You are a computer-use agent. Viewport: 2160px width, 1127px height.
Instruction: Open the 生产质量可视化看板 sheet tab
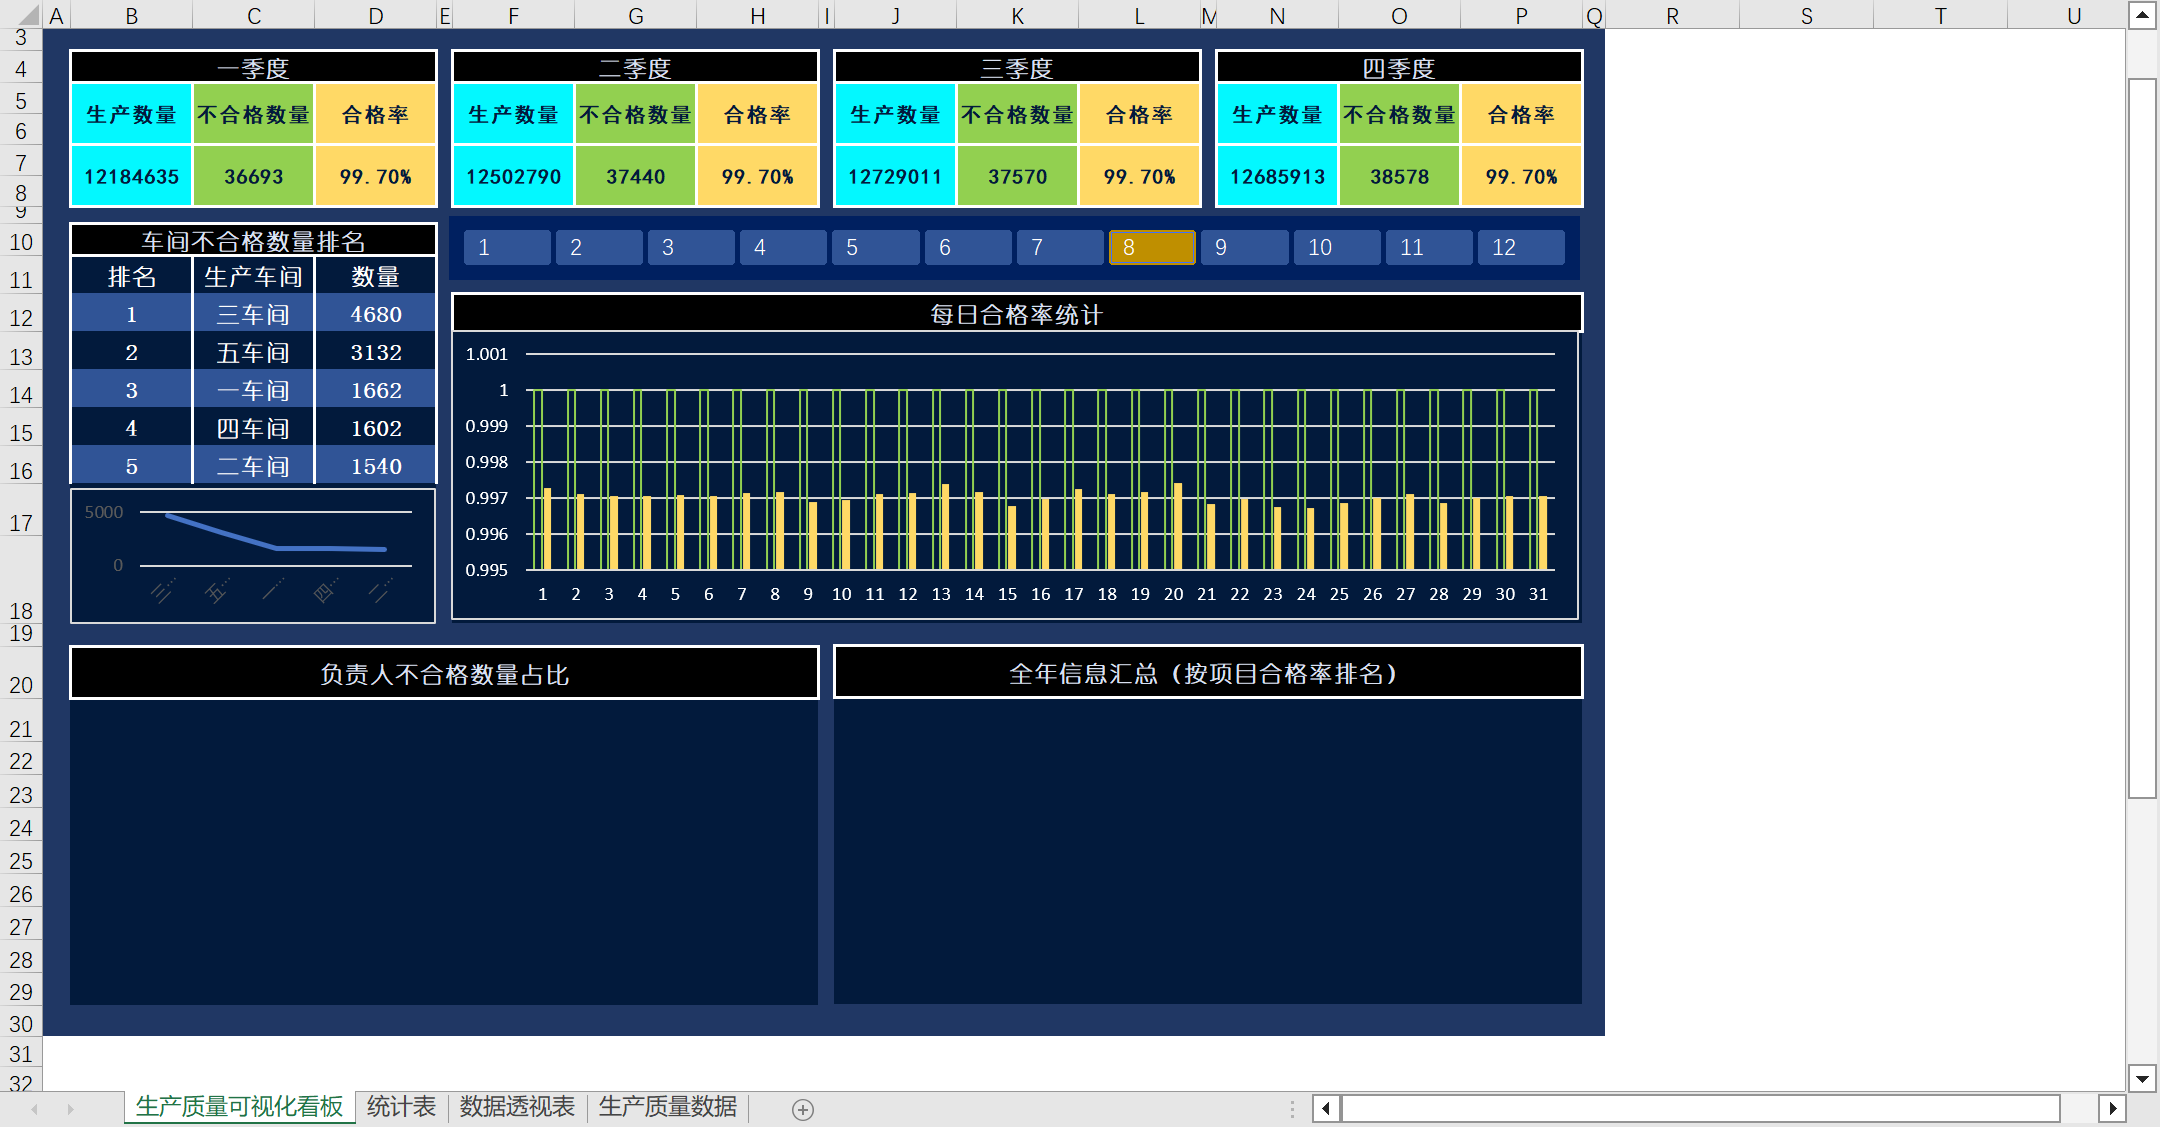[239, 1107]
